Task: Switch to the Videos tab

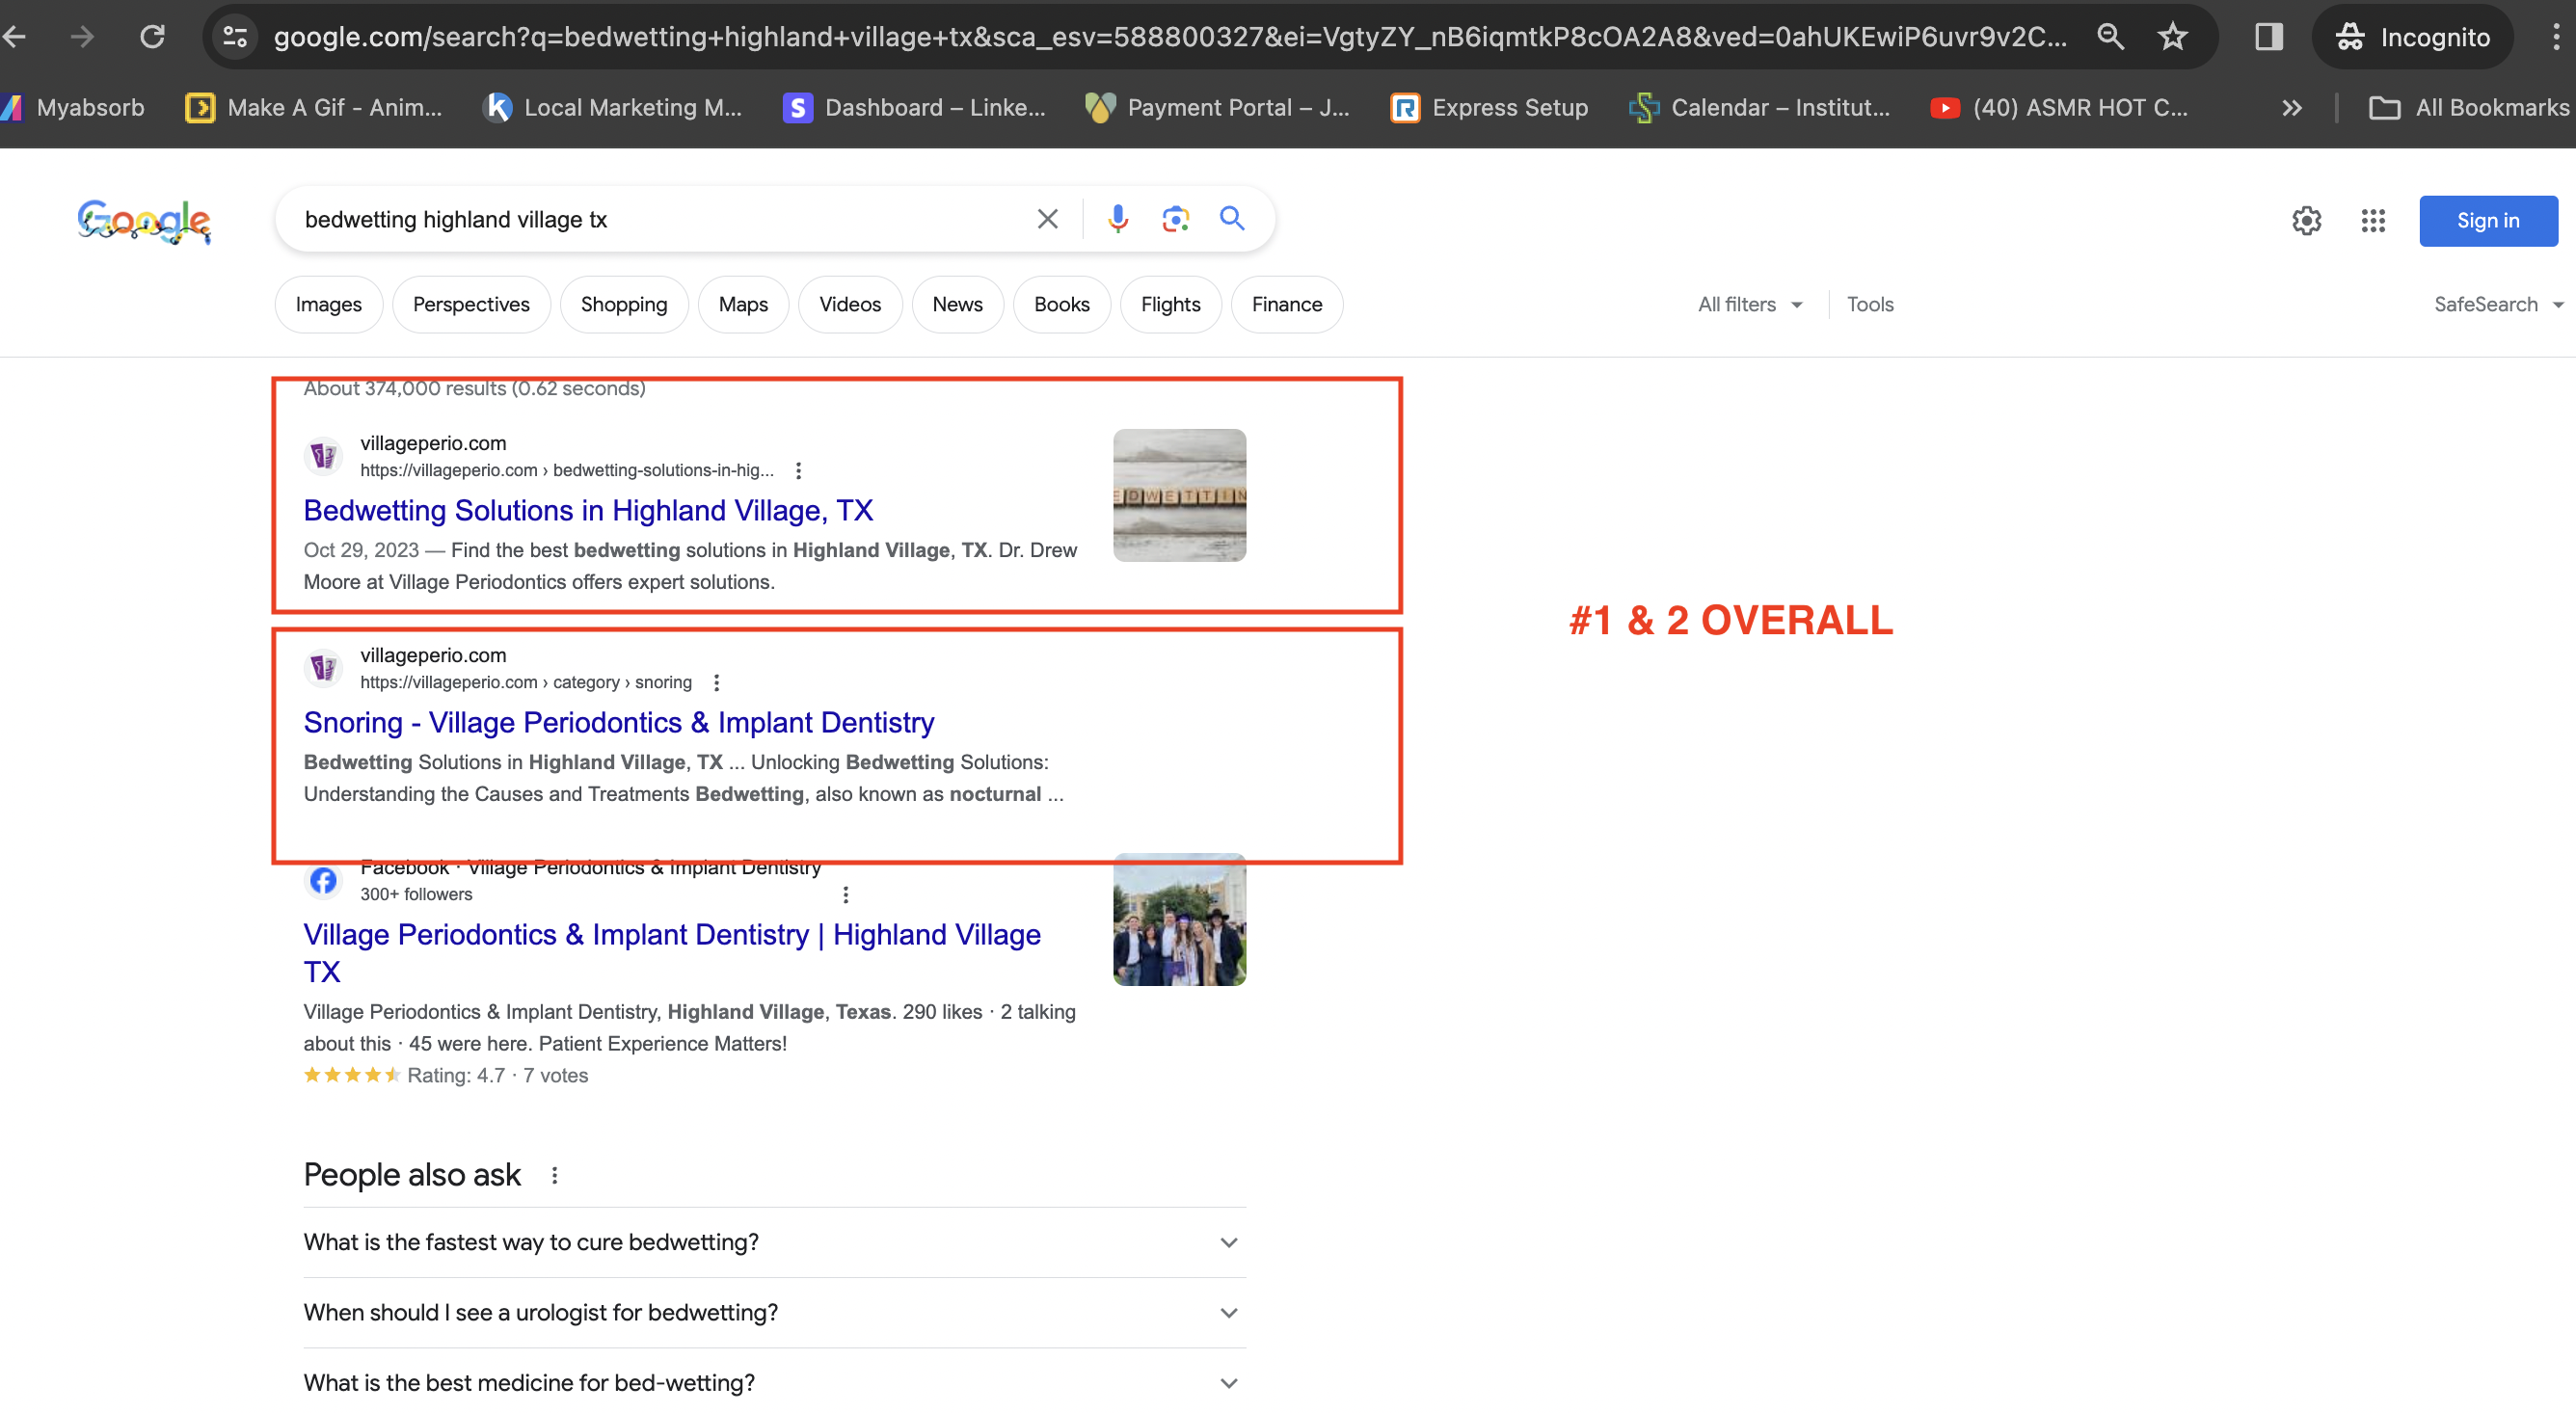Action: click(850, 304)
